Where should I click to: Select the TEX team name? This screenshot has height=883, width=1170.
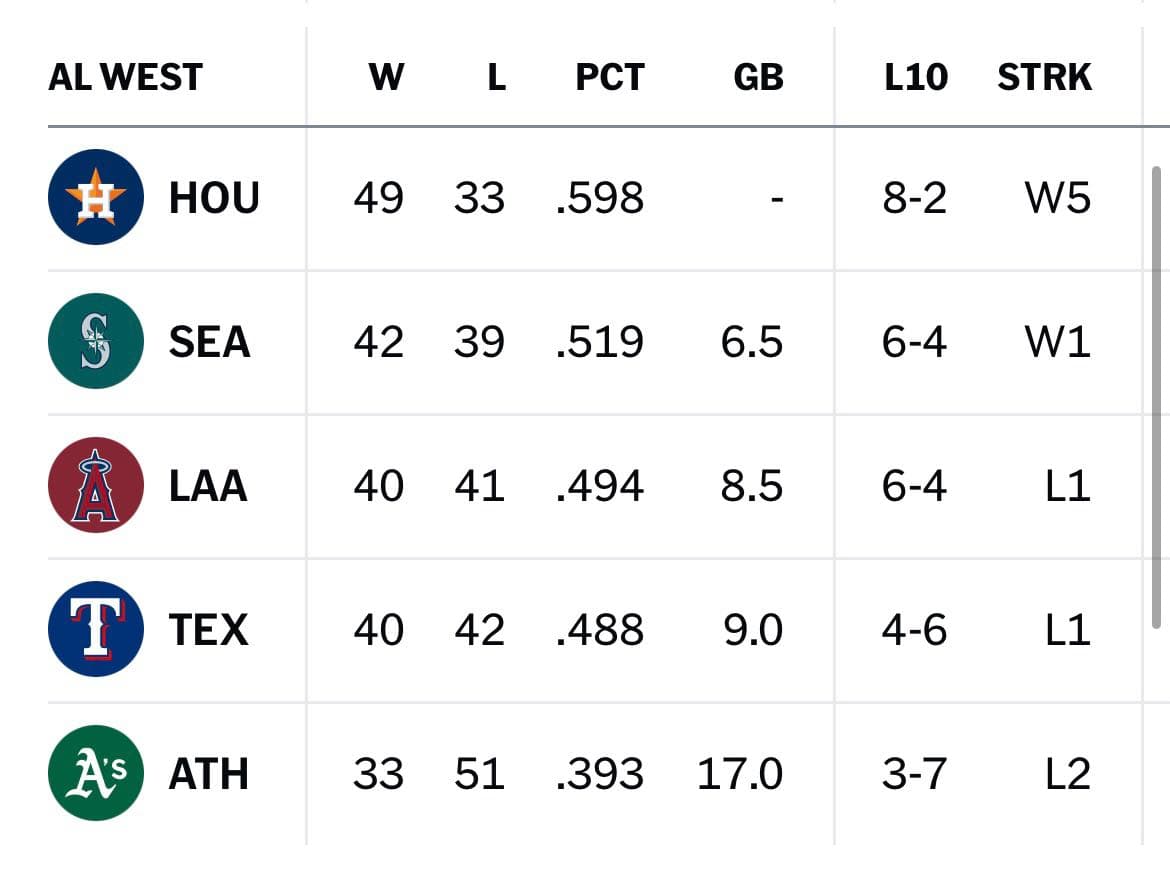(208, 630)
